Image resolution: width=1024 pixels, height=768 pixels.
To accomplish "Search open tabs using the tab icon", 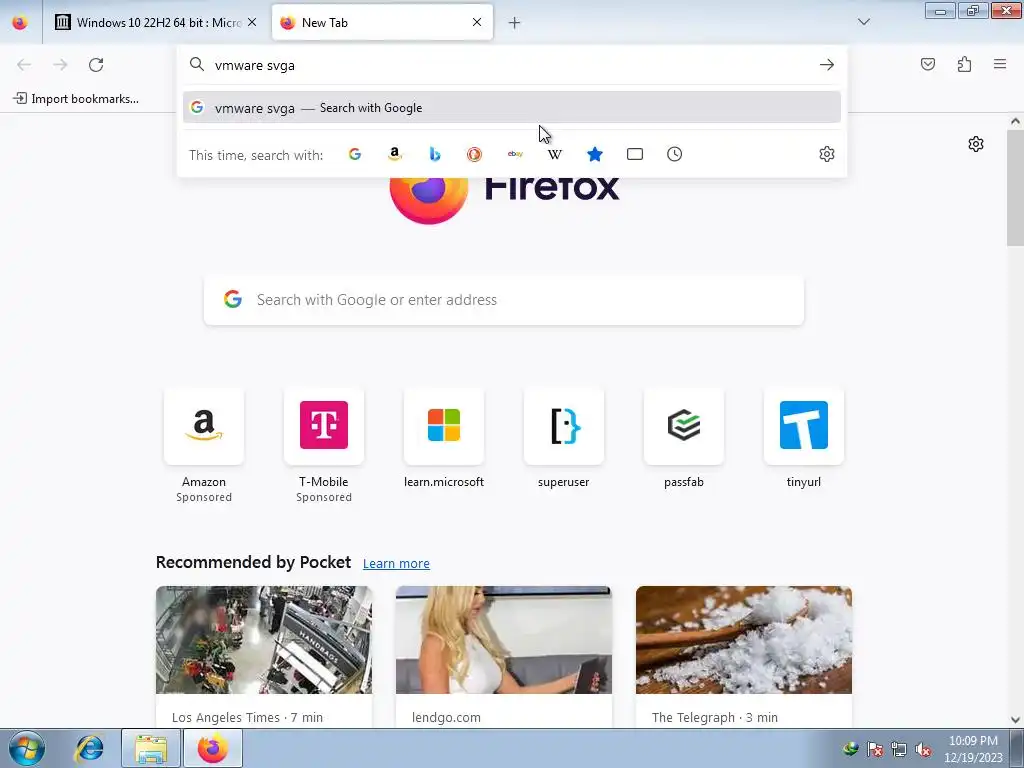I will [635, 154].
